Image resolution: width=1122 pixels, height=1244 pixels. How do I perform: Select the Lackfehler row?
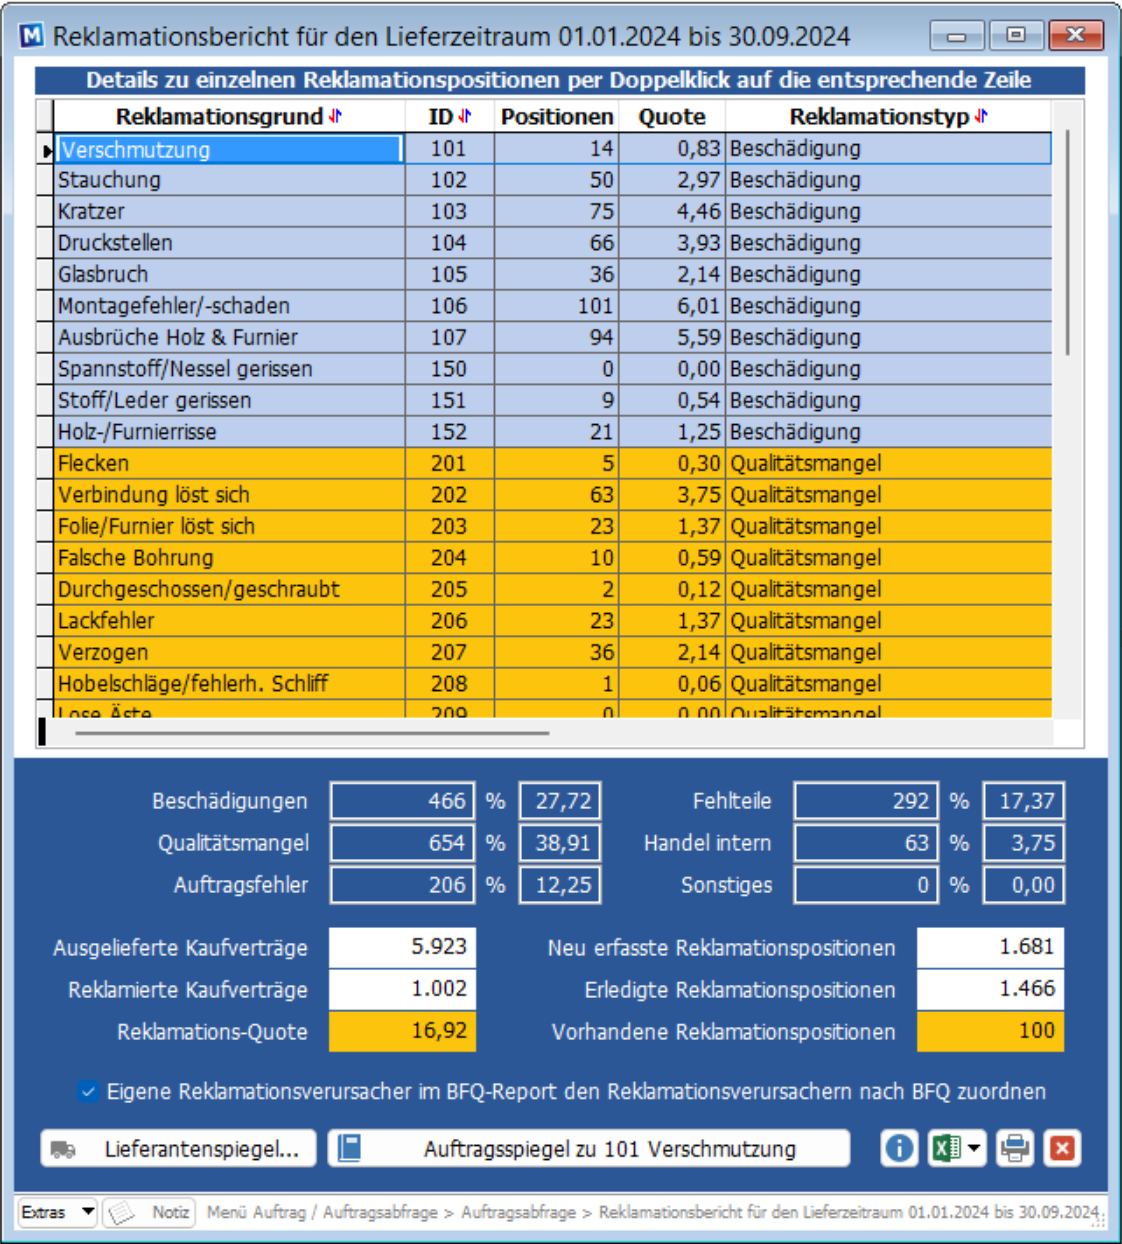click(552, 620)
